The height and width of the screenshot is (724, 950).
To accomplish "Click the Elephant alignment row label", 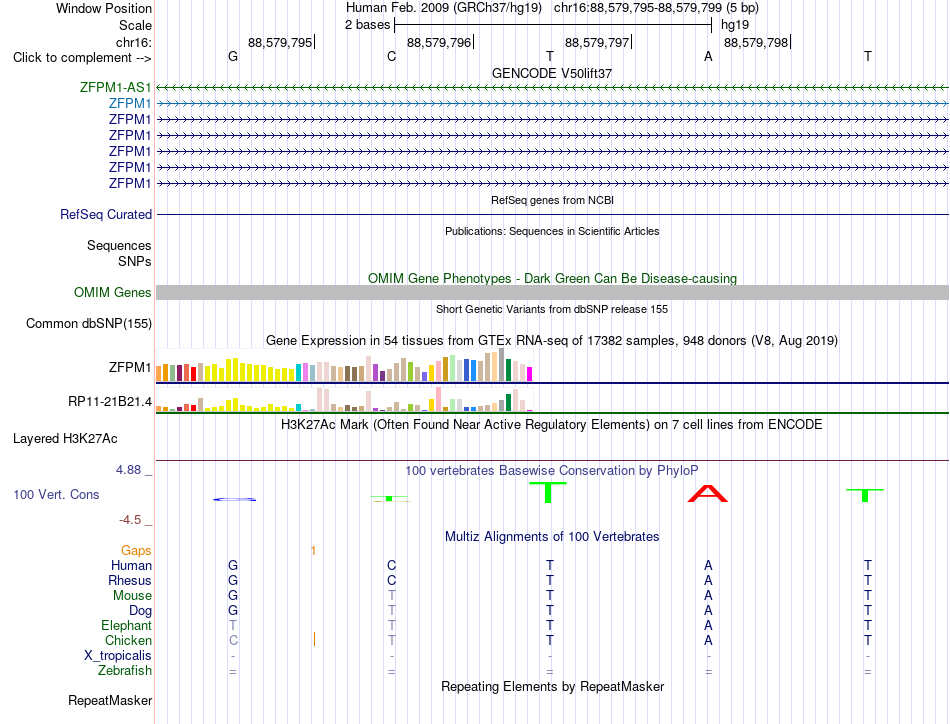I will point(126,625).
